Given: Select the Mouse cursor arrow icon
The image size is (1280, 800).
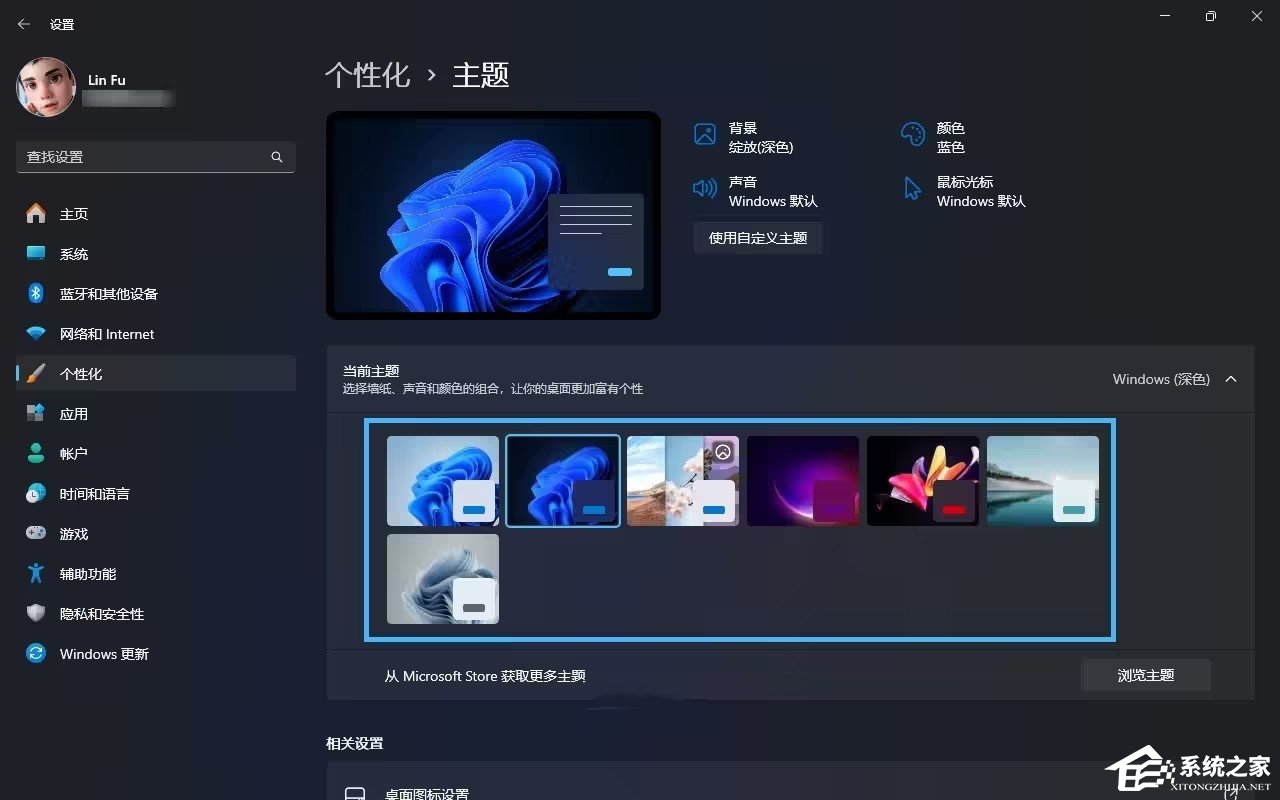Looking at the screenshot, I should (x=911, y=188).
